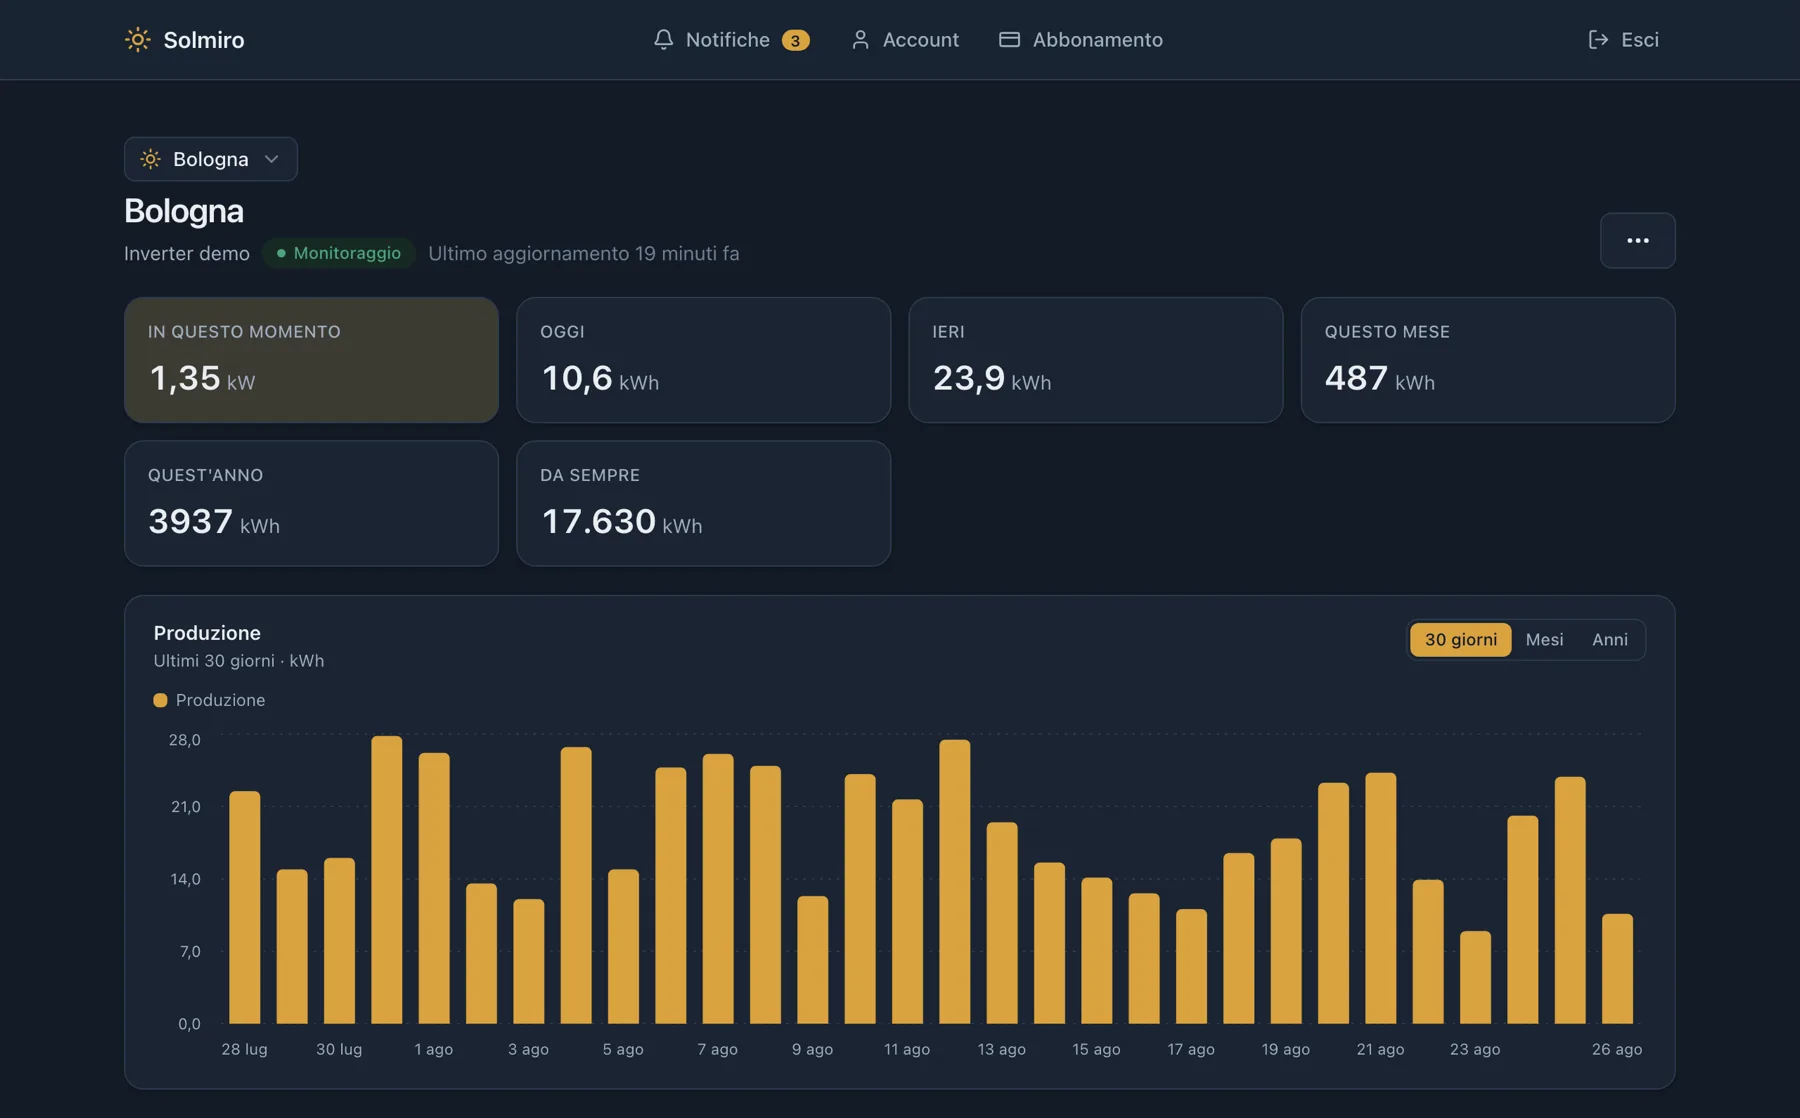This screenshot has width=1800, height=1118.
Task: Click the Account person icon
Action: (x=860, y=39)
